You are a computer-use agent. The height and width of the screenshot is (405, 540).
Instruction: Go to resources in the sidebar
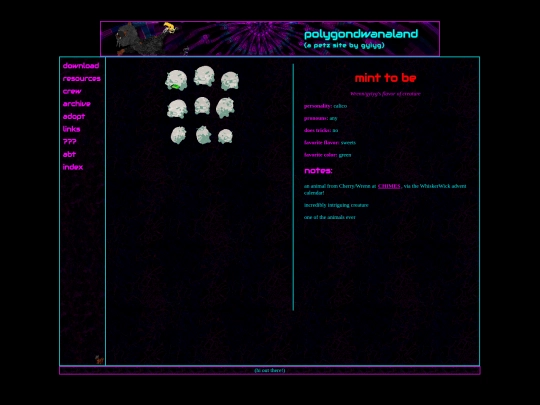(82, 79)
